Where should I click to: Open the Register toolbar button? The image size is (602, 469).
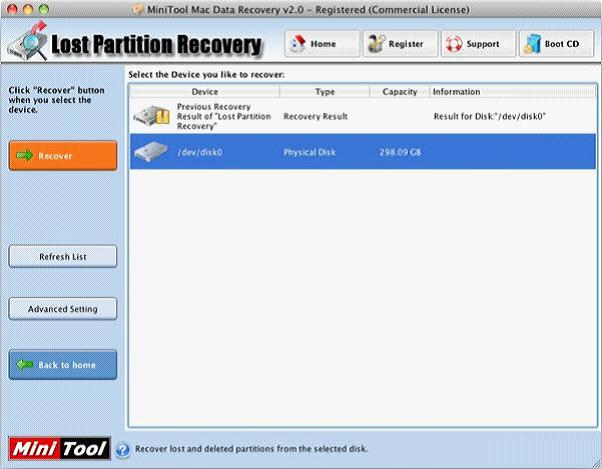[400, 44]
